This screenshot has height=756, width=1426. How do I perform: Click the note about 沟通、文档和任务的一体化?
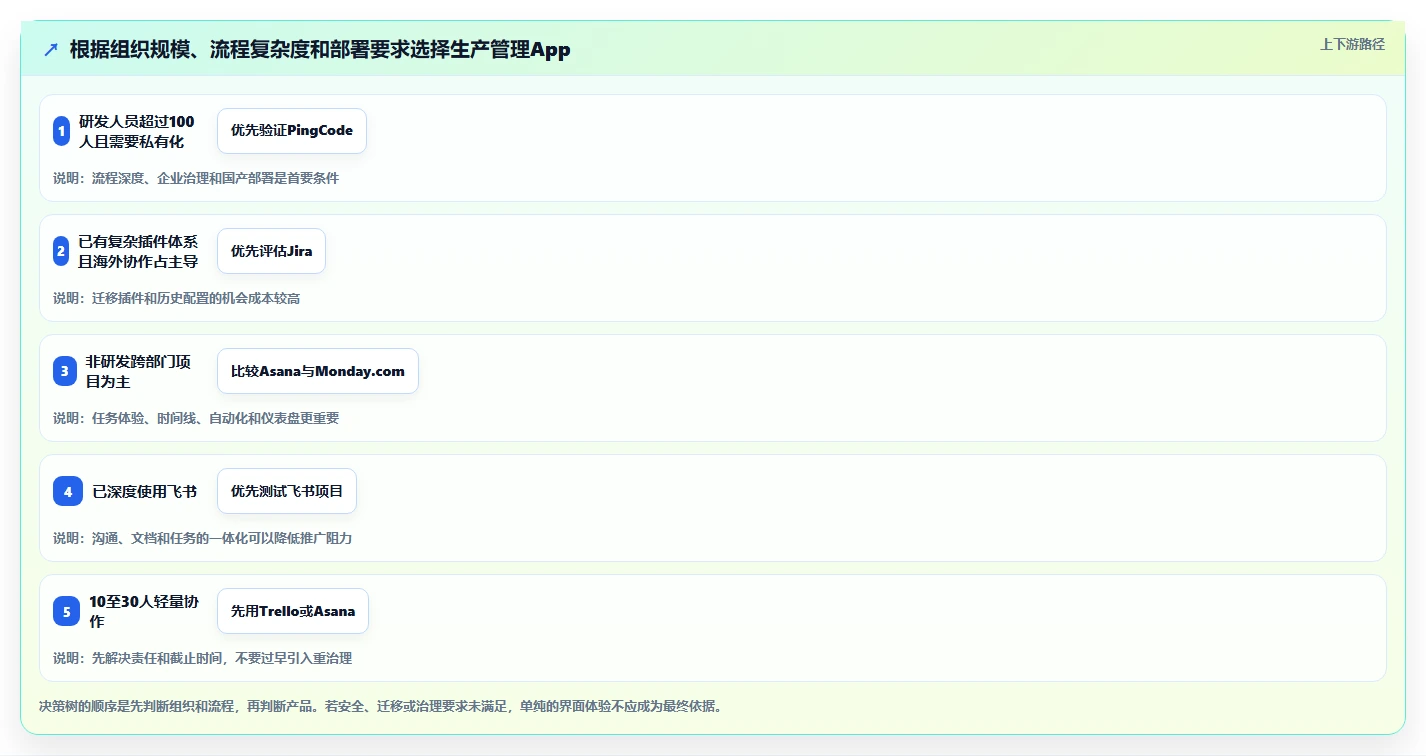click(203, 538)
